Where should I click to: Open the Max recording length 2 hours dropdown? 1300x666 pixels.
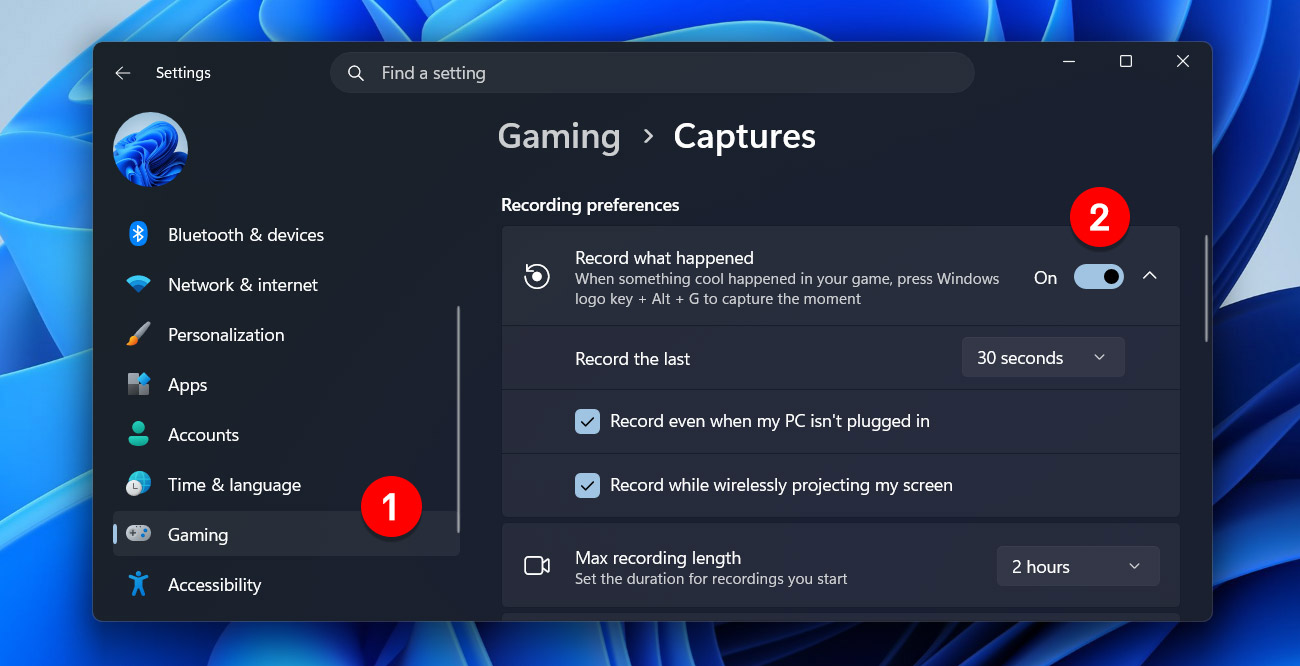click(1078, 567)
